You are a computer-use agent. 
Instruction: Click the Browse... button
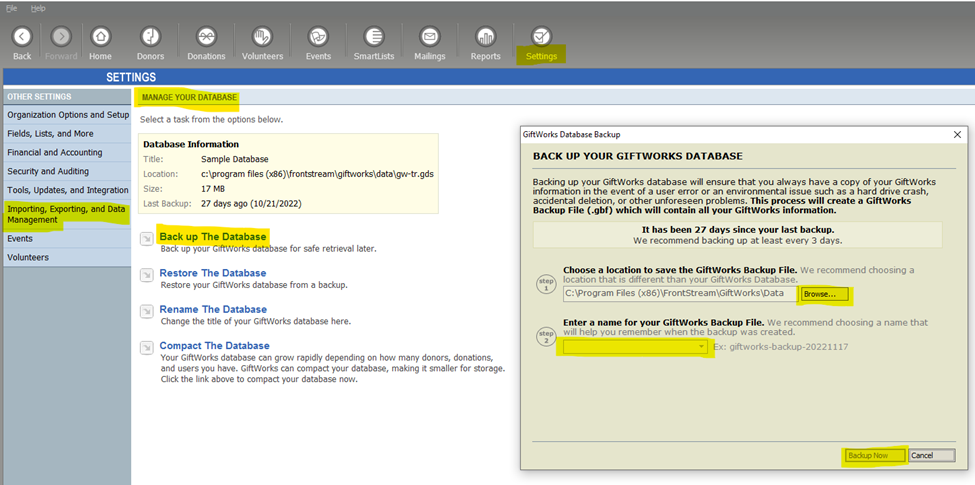[825, 294]
